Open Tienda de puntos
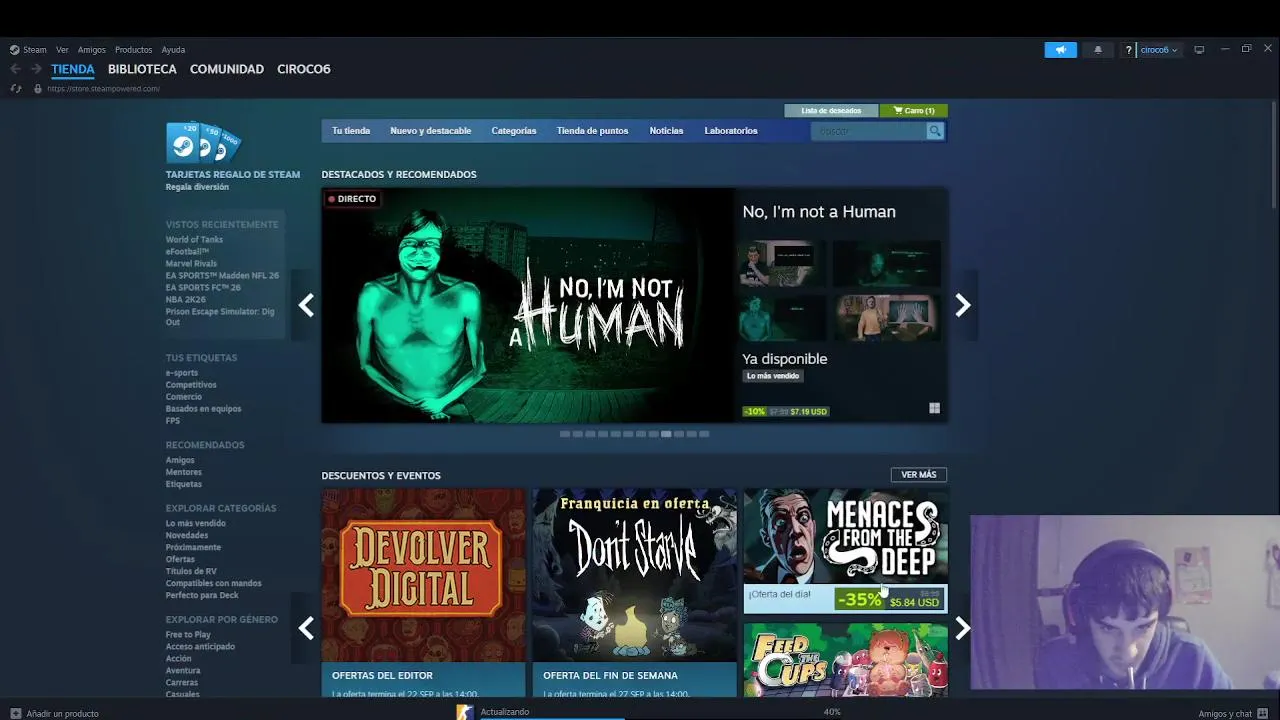The width and height of the screenshot is (1280, 720). [592, 131]
